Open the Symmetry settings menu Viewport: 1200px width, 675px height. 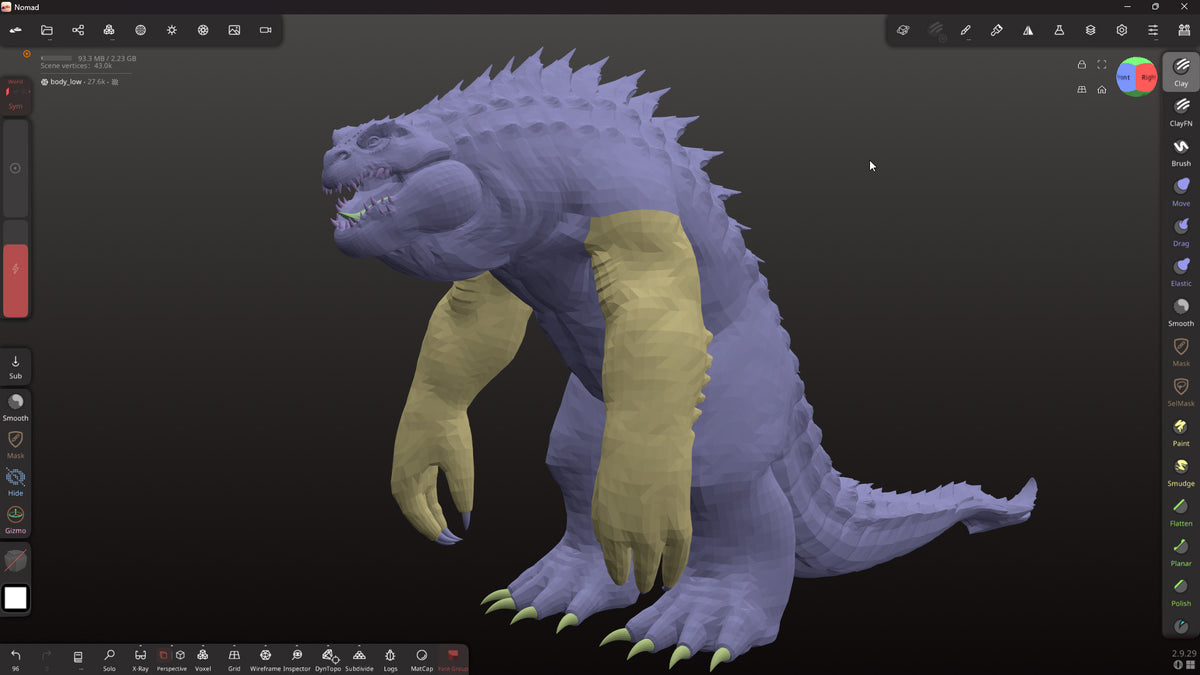pyautogui.click(x=1028, y=30)
